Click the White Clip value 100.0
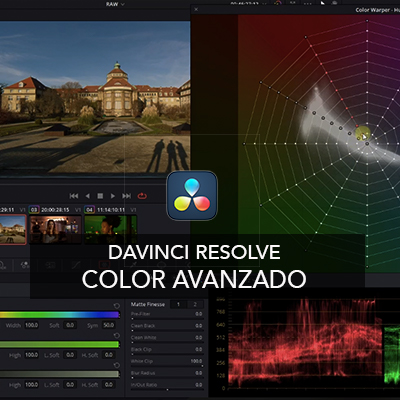400x400 pixels. pos(196,361)
